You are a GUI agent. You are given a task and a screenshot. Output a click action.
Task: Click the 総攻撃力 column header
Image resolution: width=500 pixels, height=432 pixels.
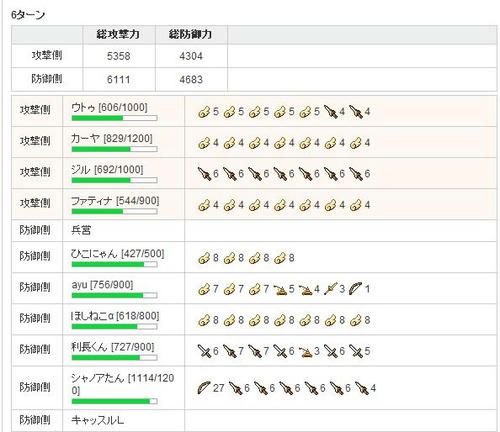point(119,34)
